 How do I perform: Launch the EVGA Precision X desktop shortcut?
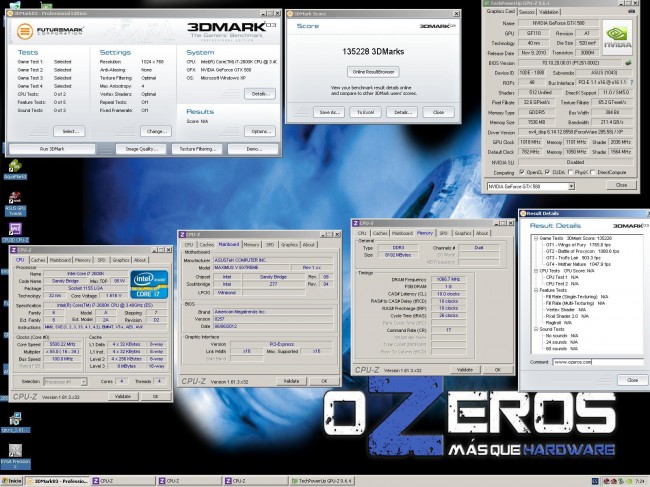click(15, 456)
